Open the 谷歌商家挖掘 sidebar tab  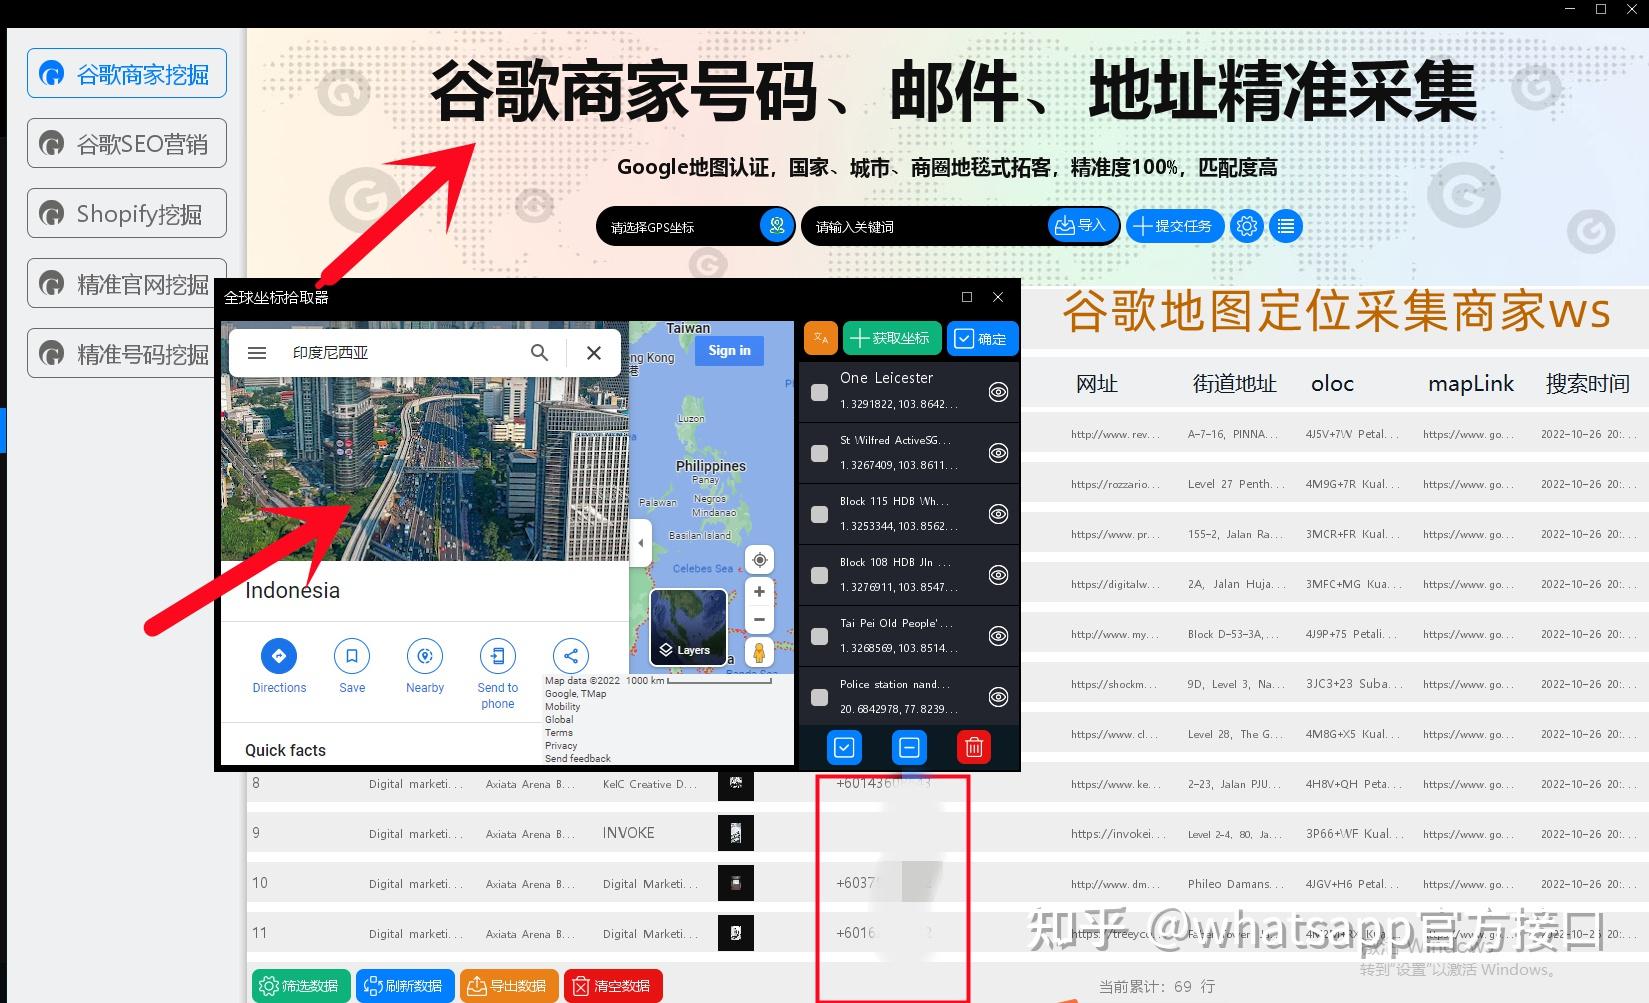(127, 74)
